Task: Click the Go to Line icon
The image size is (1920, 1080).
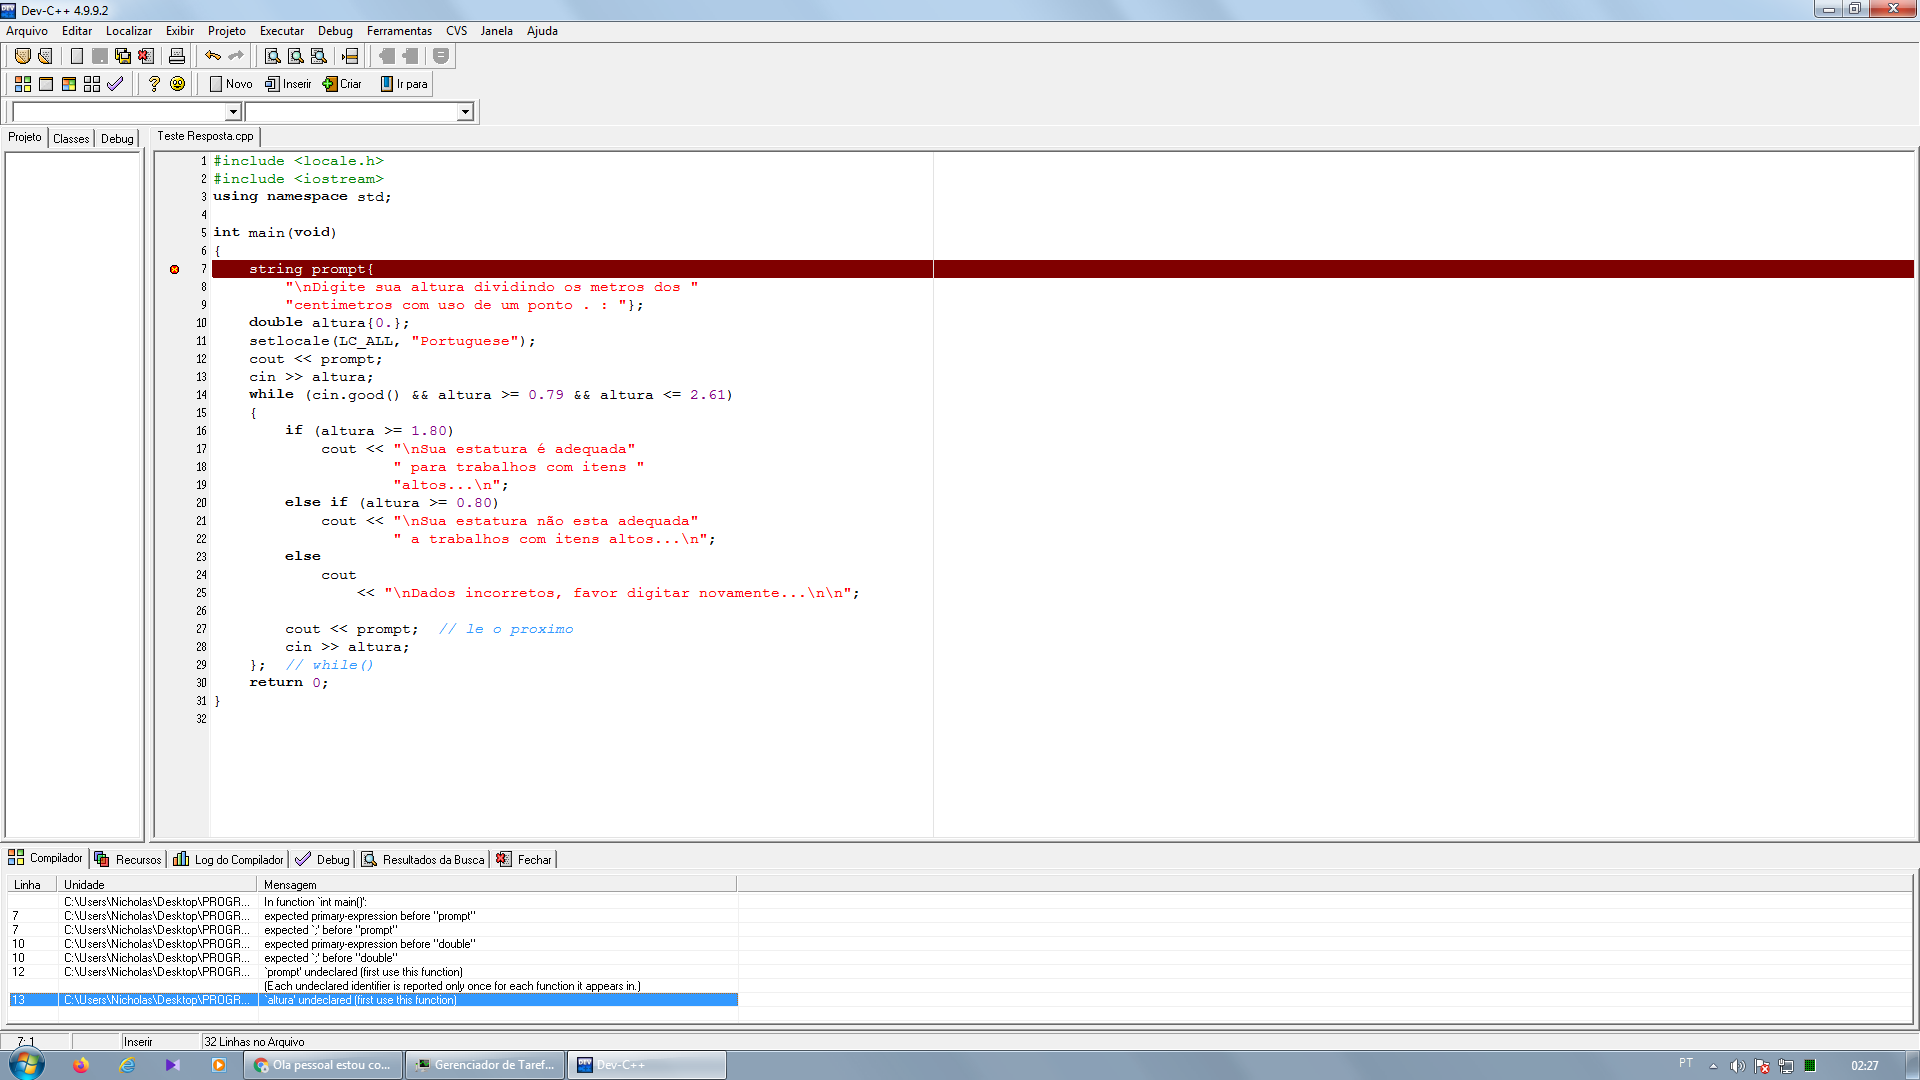Action: click(350, 56)
